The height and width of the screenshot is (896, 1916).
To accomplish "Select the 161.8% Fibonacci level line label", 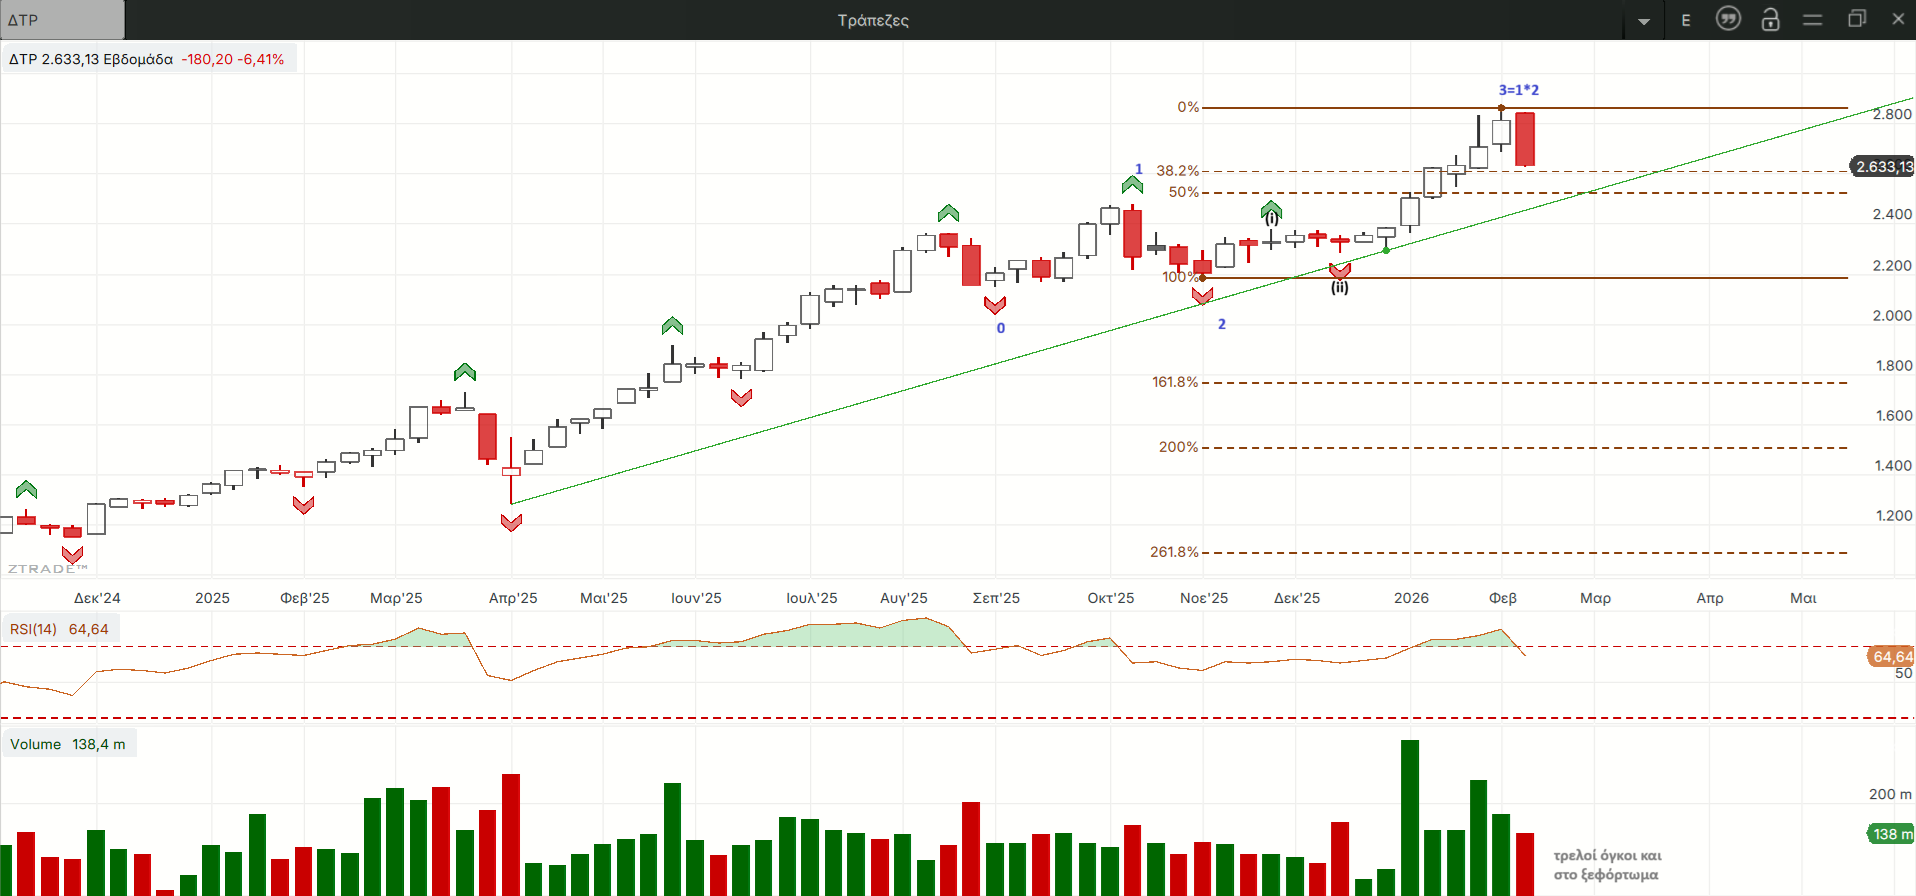I will point(1174,382).
